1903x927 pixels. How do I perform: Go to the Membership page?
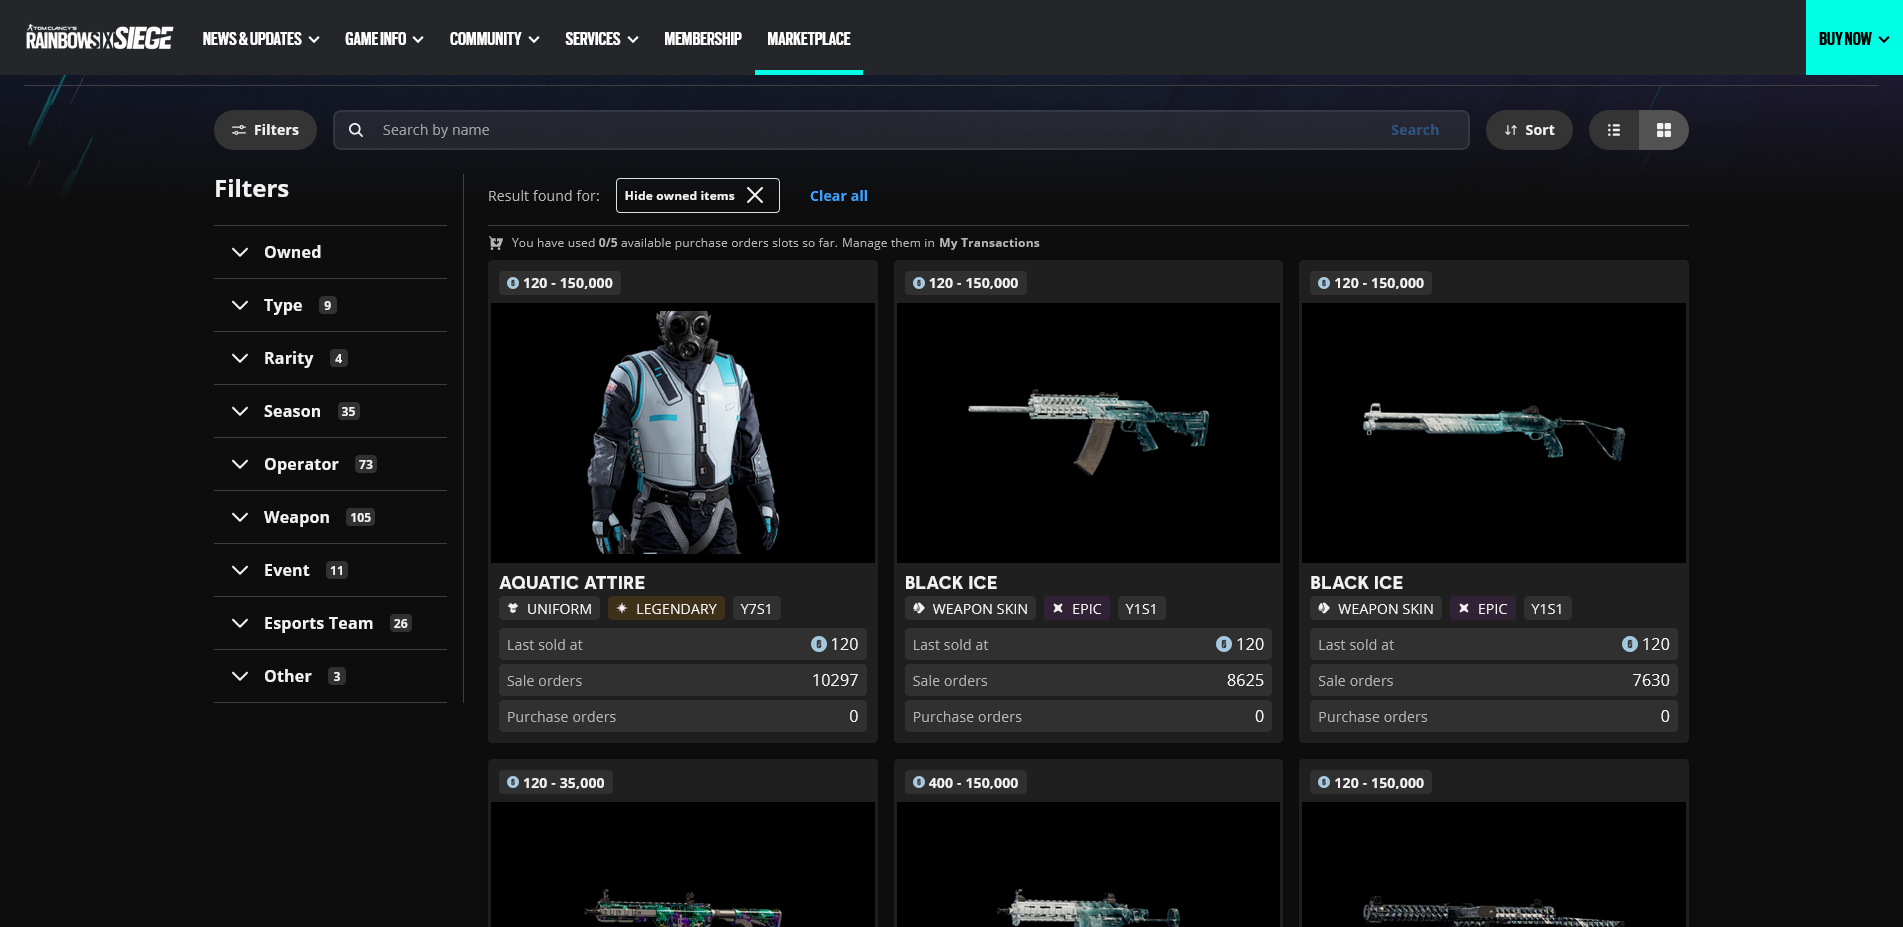point(703,39)
